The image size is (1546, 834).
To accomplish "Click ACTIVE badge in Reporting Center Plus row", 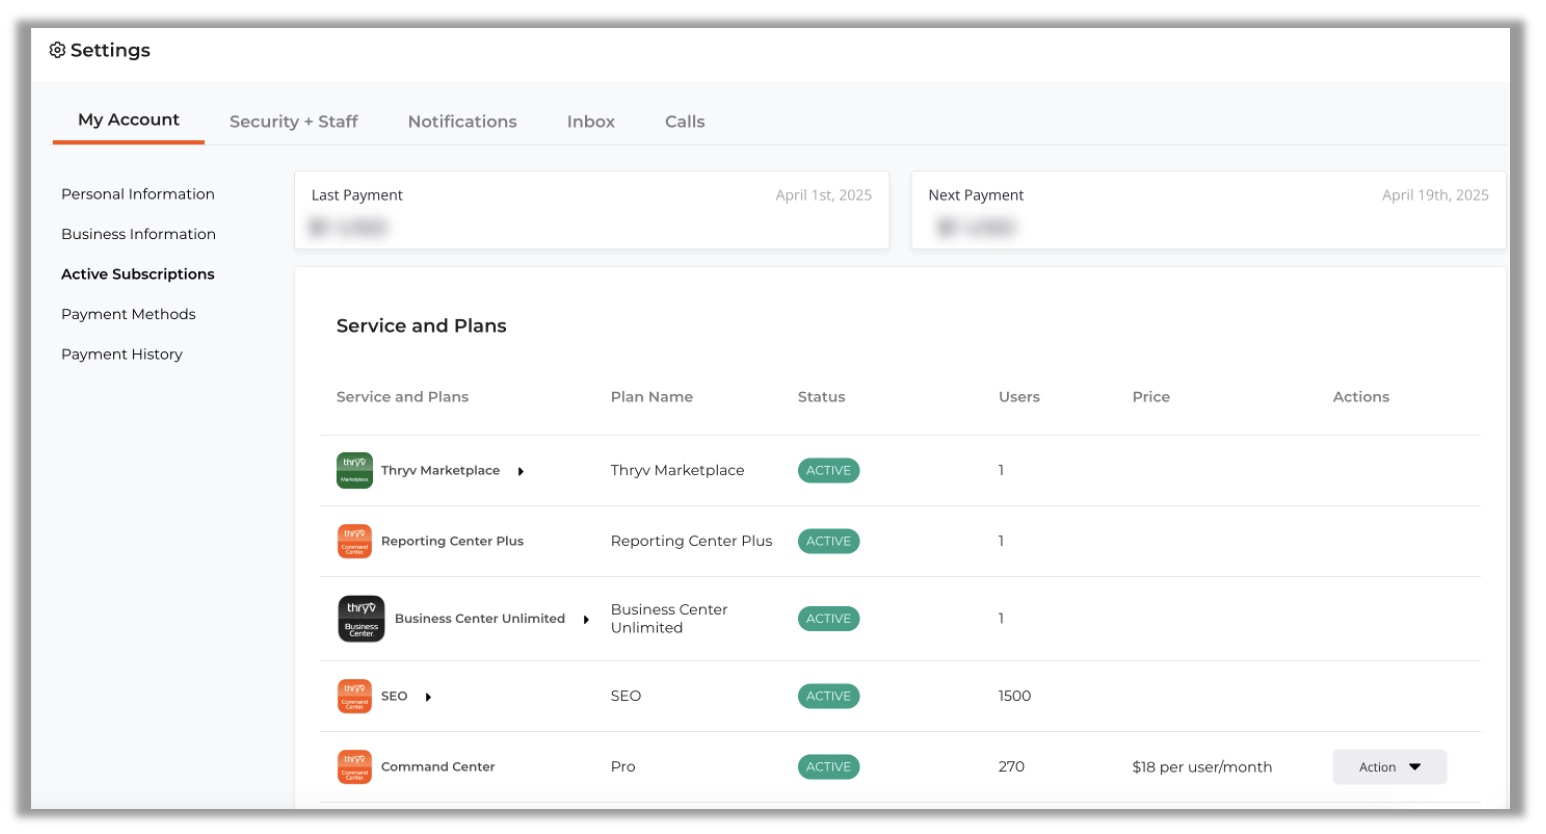I will 829,542.
